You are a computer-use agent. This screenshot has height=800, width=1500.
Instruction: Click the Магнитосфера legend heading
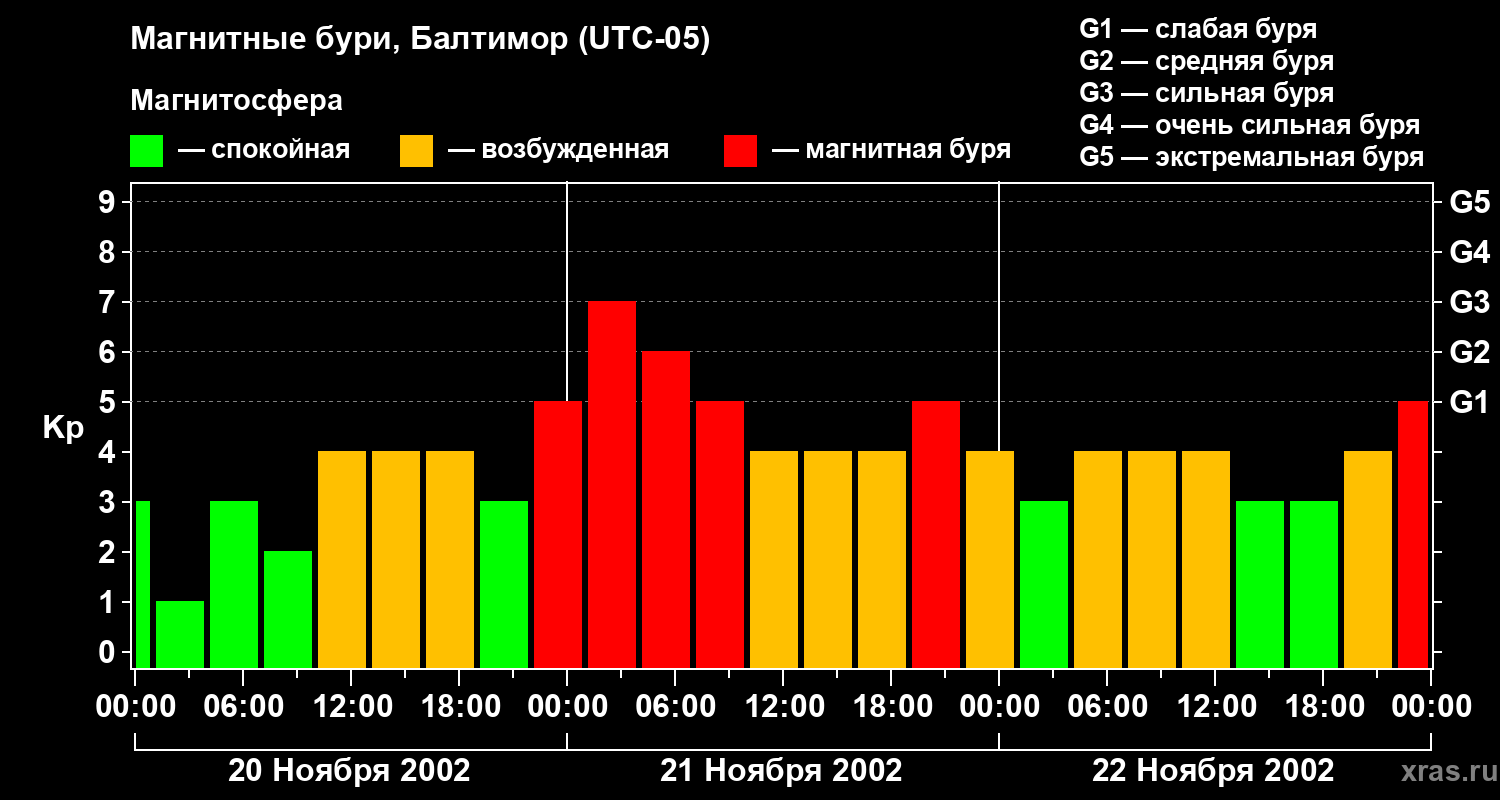coord(236,101)
